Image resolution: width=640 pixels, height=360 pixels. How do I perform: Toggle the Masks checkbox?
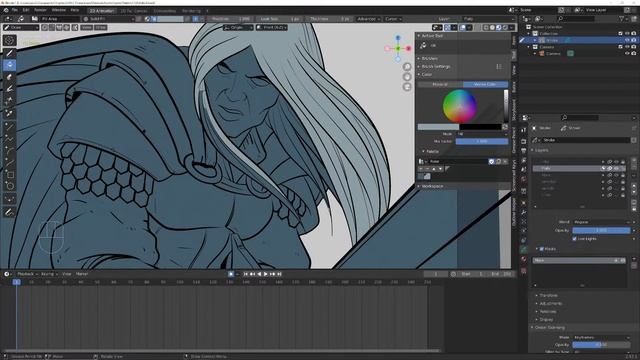[x=542, y=249]
